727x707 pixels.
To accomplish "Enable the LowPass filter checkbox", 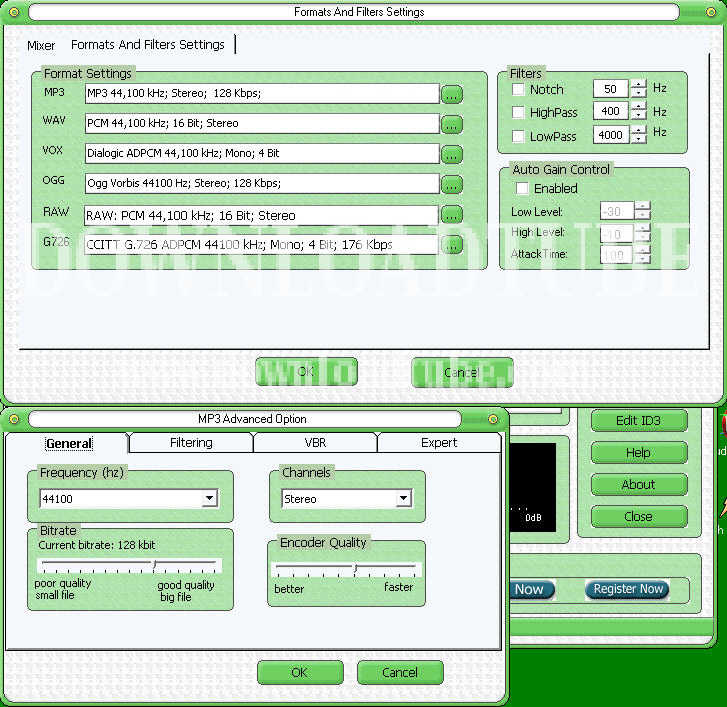I will [518, 136].
